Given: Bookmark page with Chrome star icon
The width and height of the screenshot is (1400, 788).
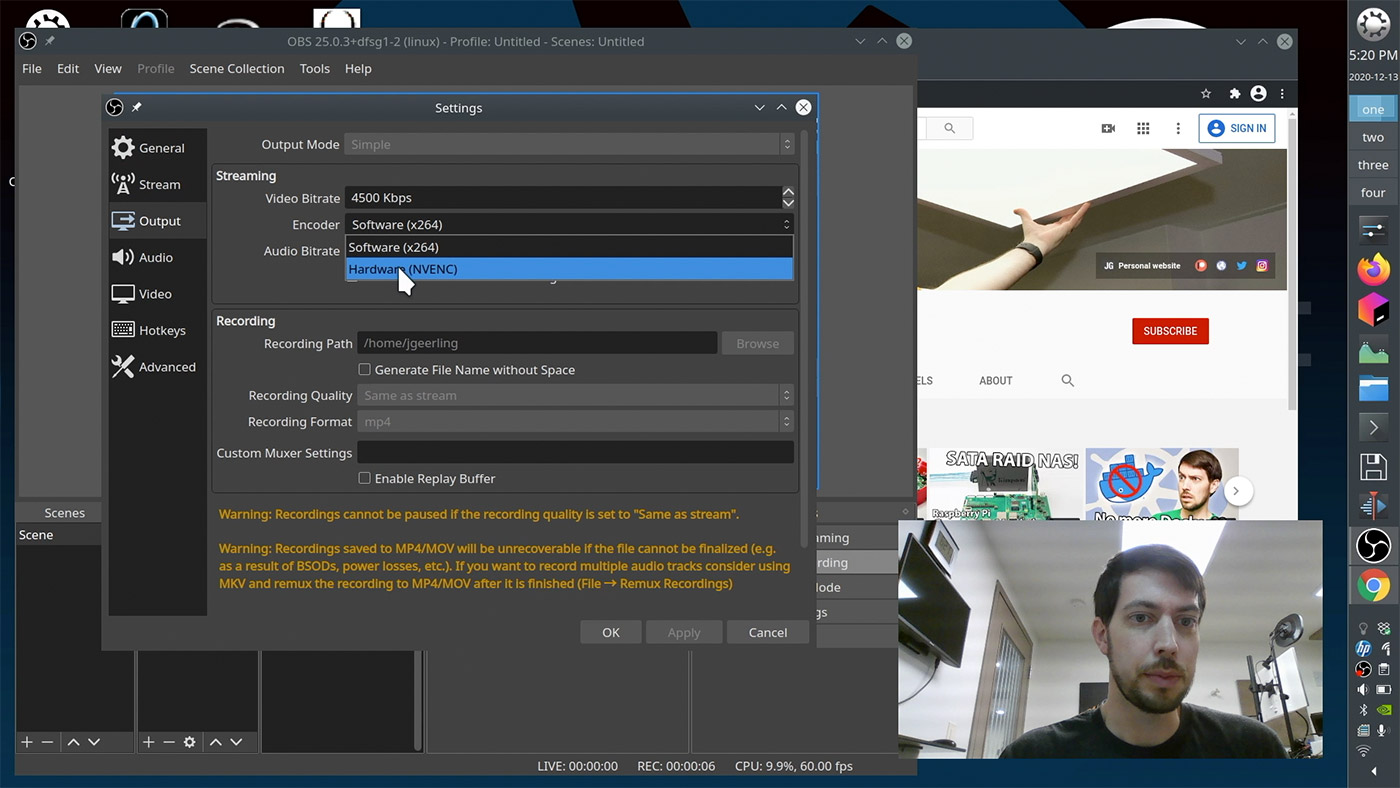Looking at the screenshot, I should pyautogui.click(x=1206, y=93).
